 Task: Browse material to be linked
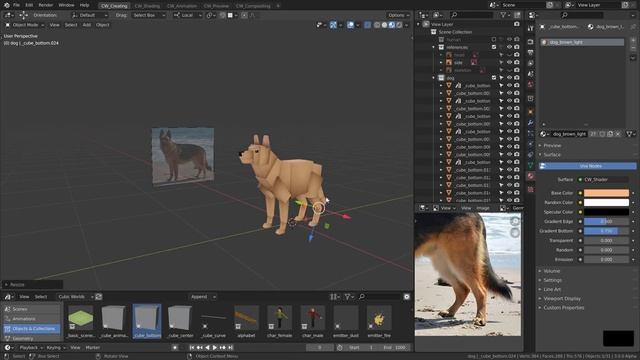544,134
